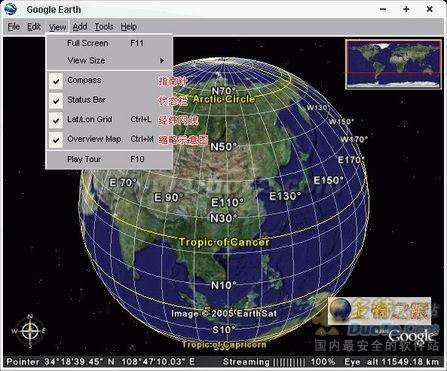Select Play Tour menu entry
The width and height of the screenshot is (447, 371).
pos(109,159)
